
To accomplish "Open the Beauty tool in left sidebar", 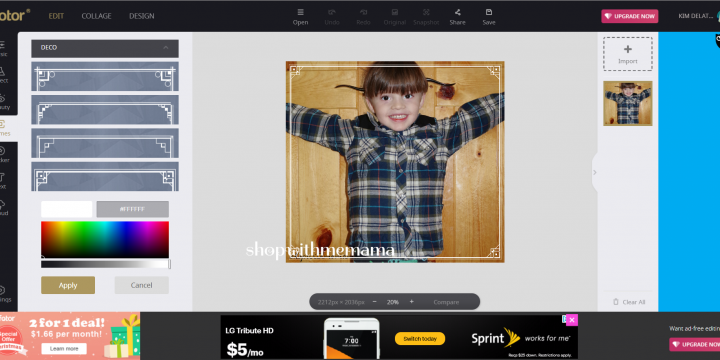I will point(4,101).
